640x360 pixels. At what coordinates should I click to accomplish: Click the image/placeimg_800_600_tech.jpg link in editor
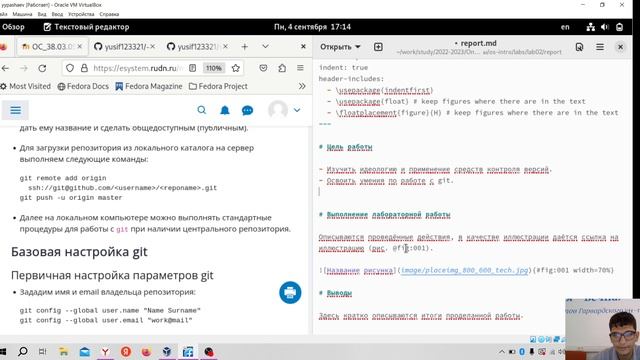coord(464,270)
